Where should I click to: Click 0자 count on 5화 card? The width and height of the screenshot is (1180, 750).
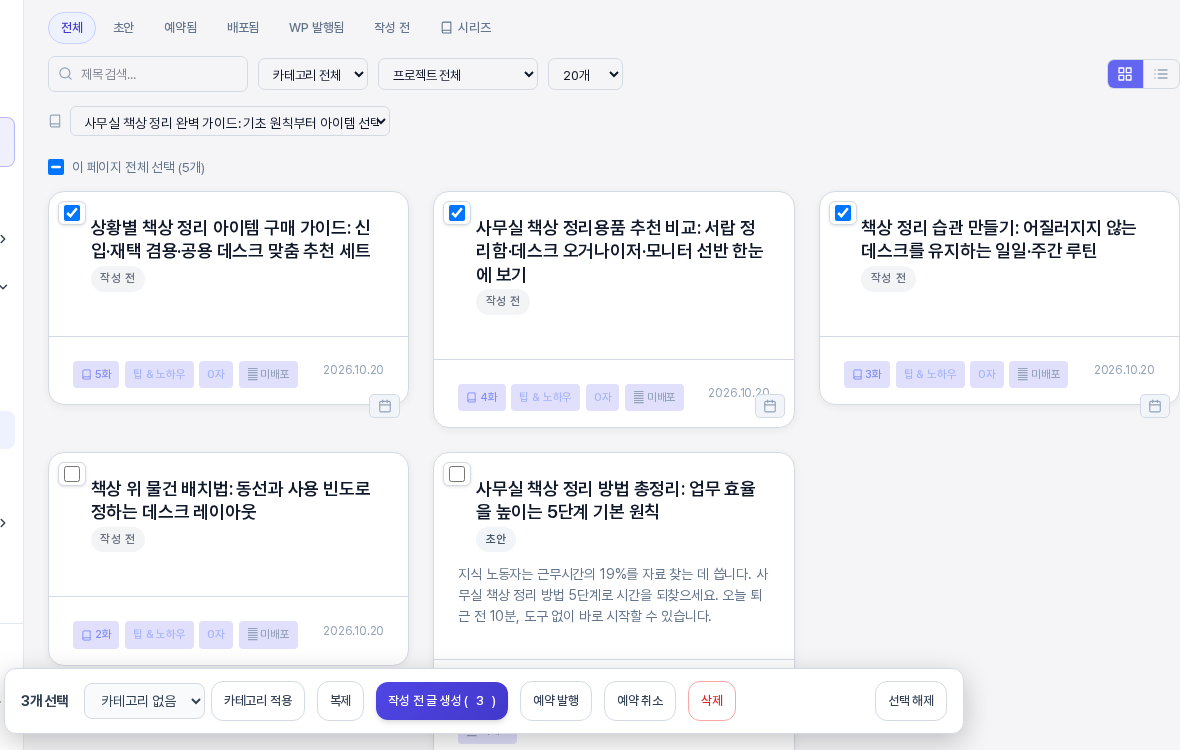pos(216,374)
